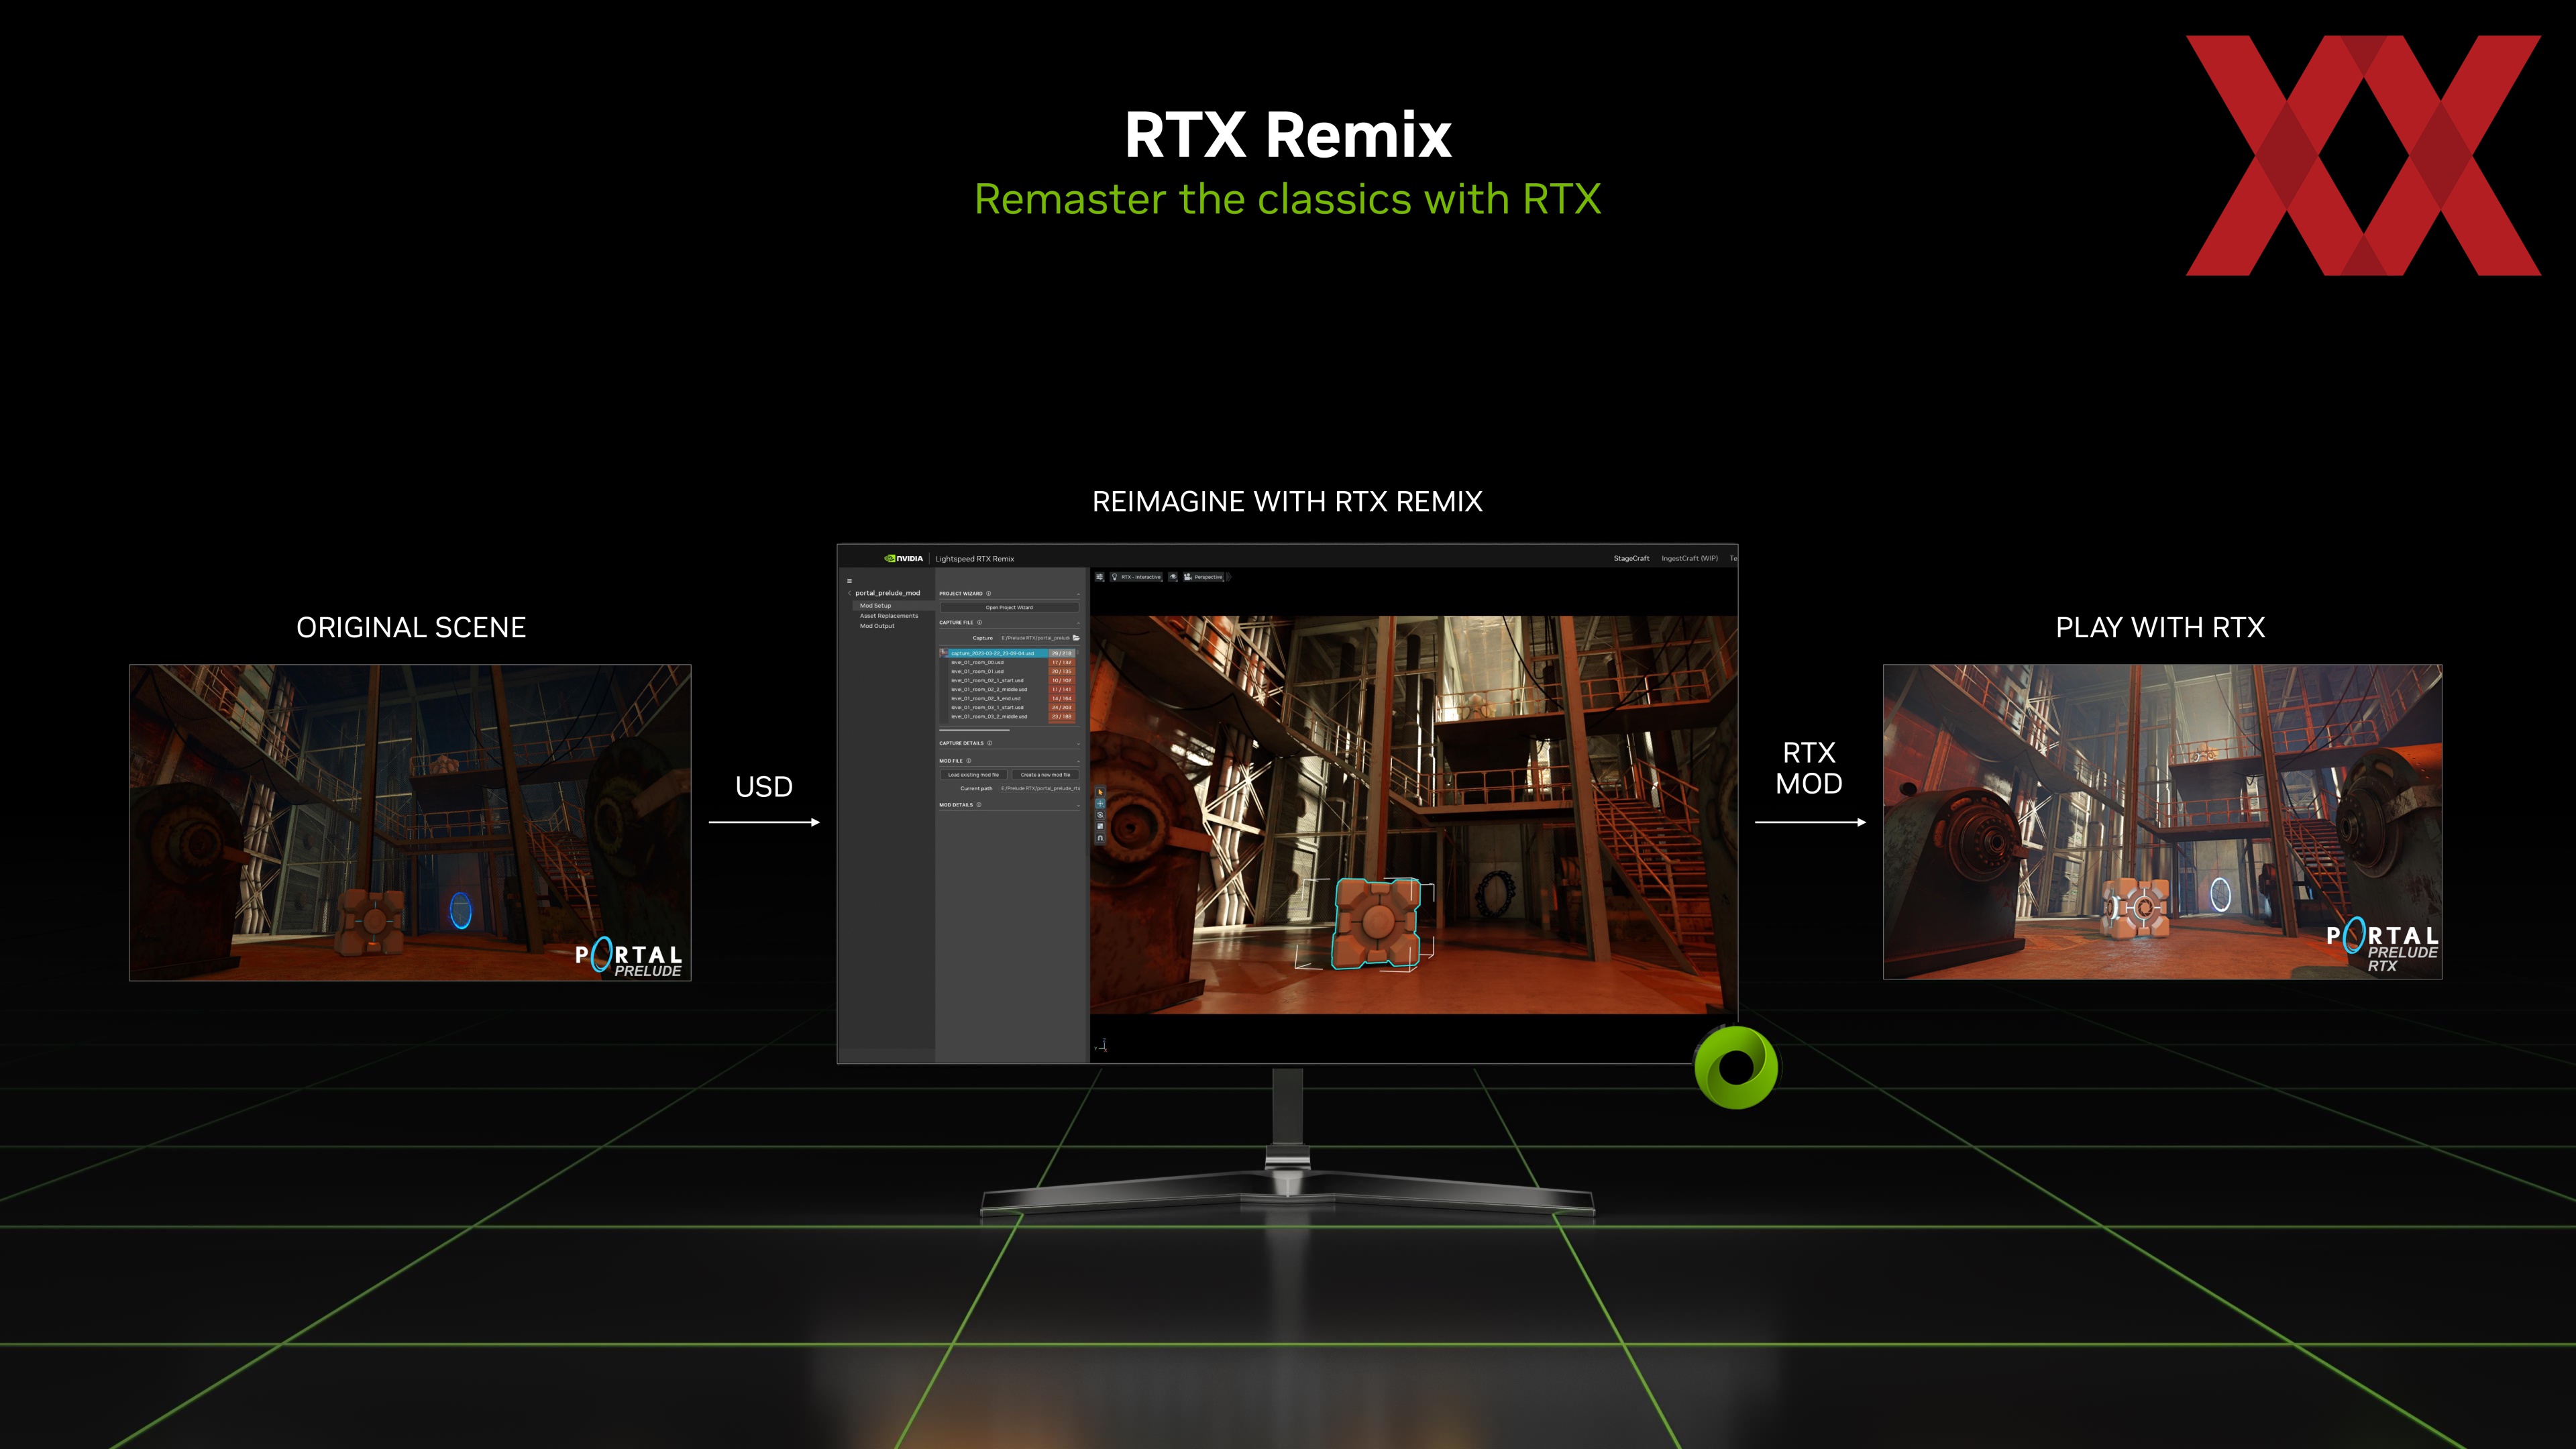This screenshot has width=2576, height=1449.
Task: Toggle the magnet snap tool
Action: tap(1100, 839)
